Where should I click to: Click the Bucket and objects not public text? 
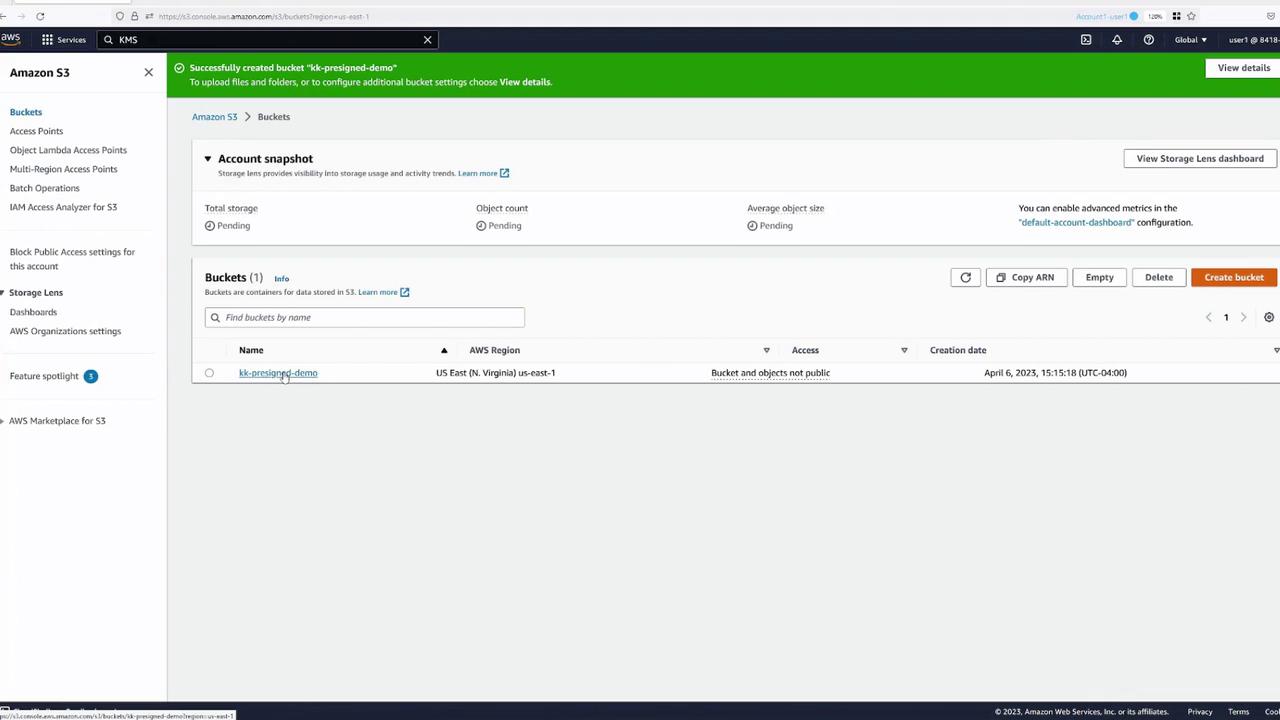[x=770, y=373]
